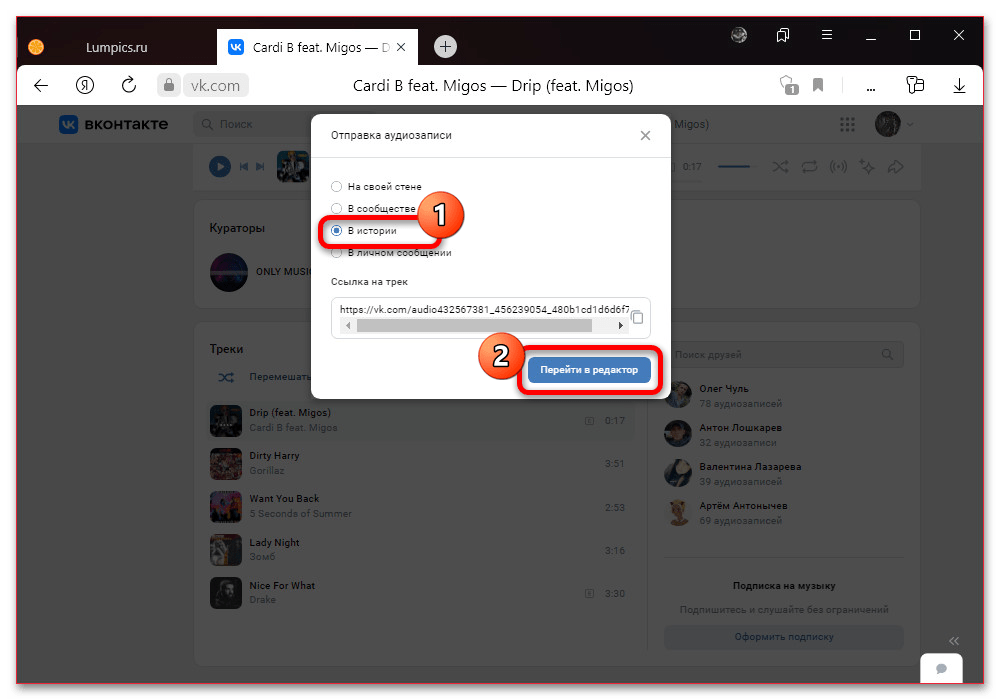Play the current track
1000x700 pixels.
(220, 167)
